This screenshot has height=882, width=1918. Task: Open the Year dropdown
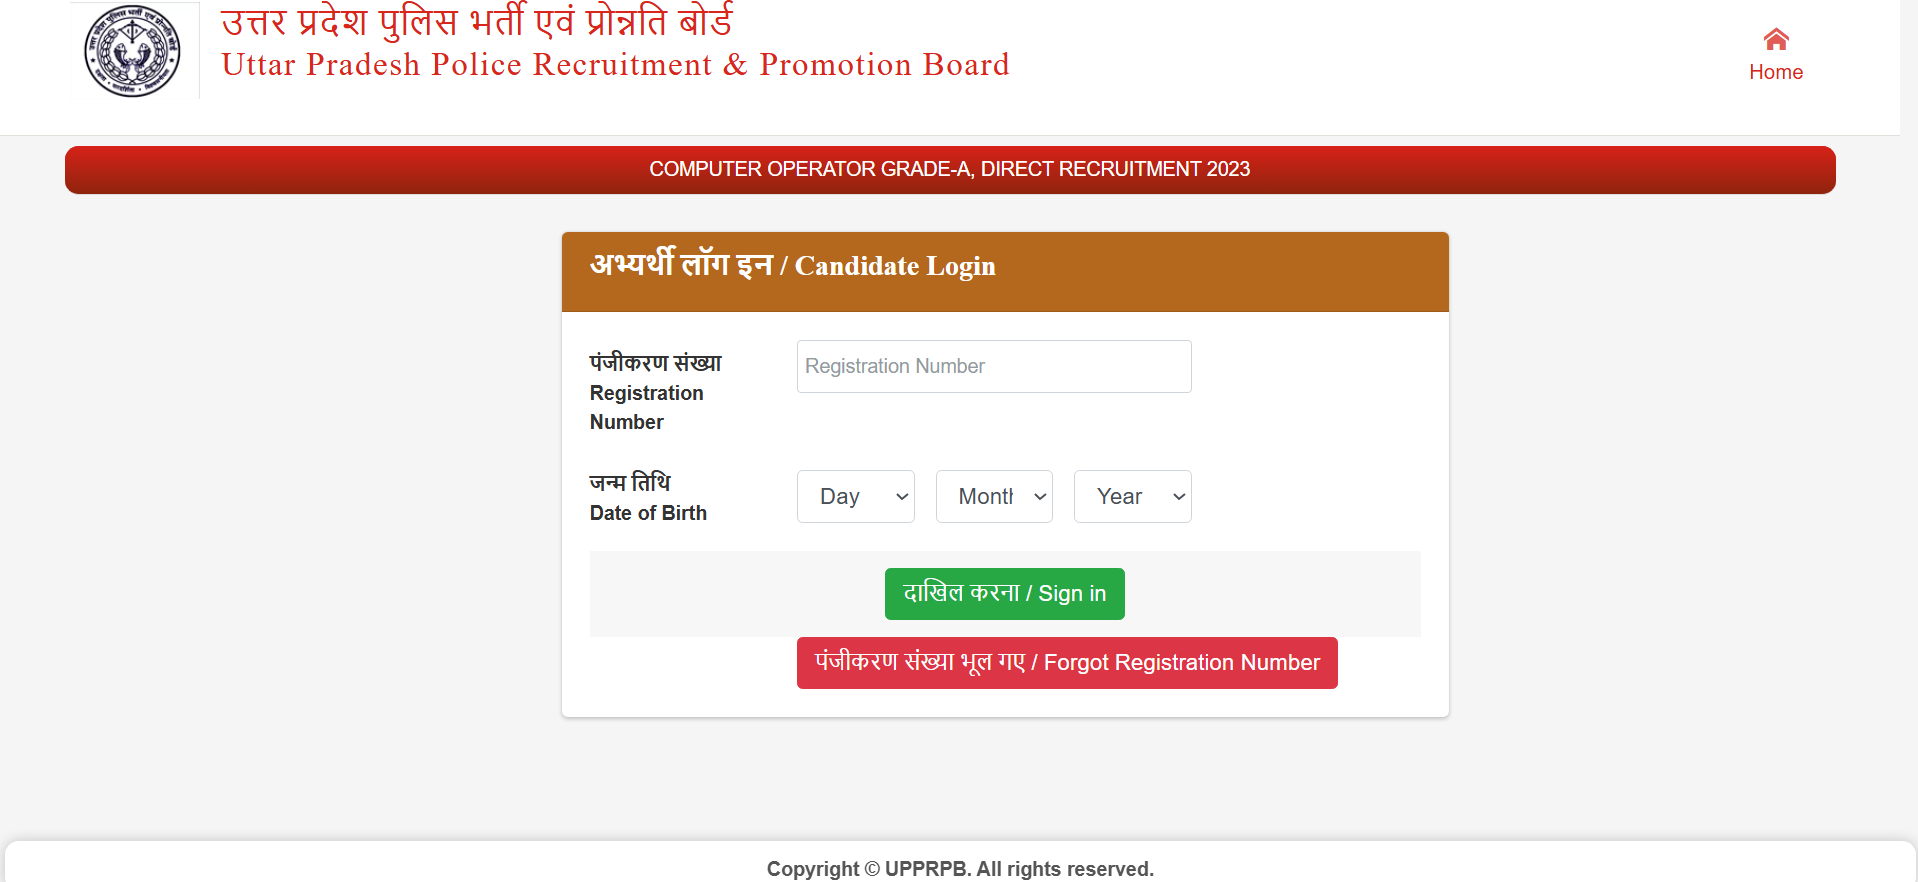[1131, 496]
